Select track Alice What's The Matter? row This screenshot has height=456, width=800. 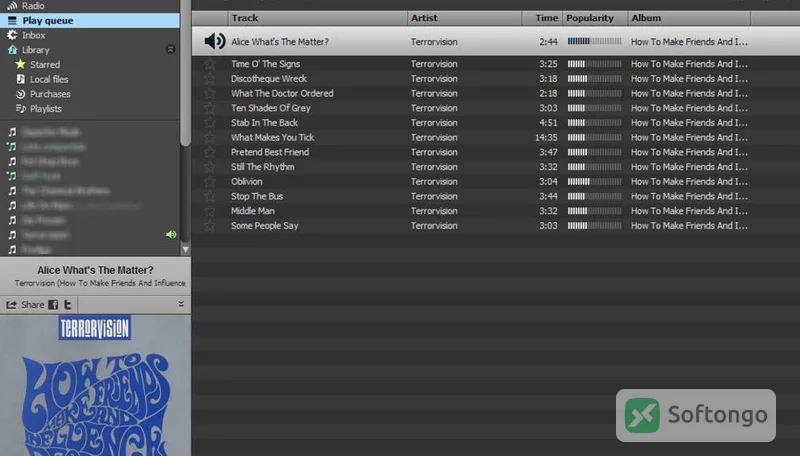[x=496, y=41]
